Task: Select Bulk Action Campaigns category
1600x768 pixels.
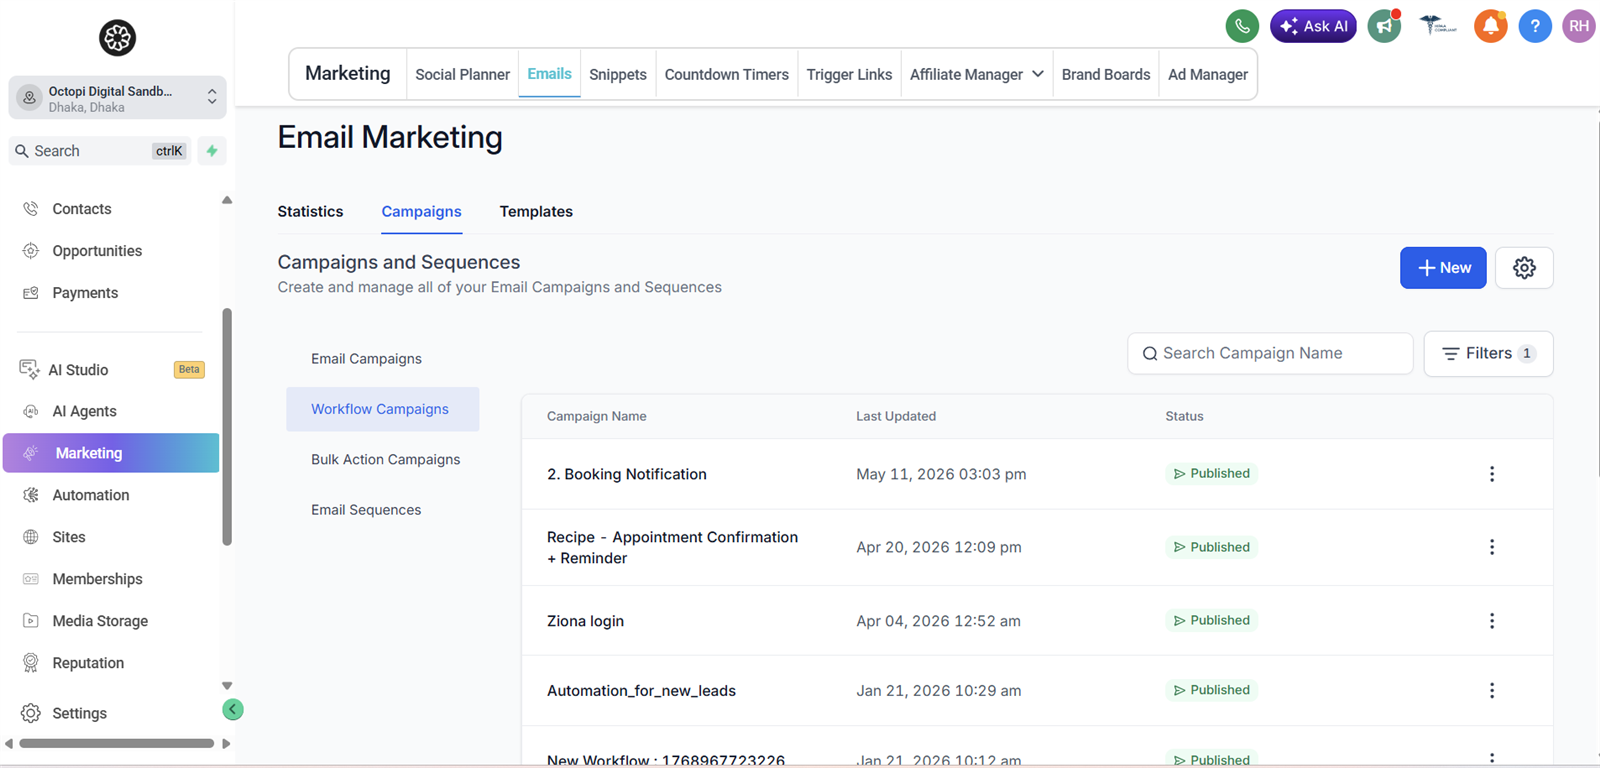Action: pos(385,460)
